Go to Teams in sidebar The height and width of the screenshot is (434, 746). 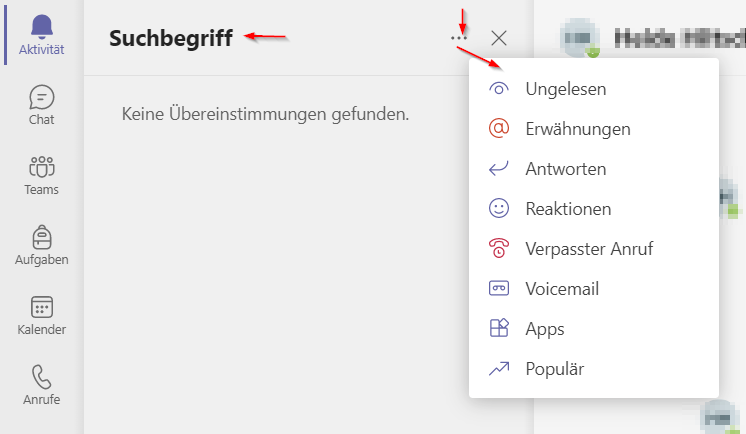pos(41,167)
